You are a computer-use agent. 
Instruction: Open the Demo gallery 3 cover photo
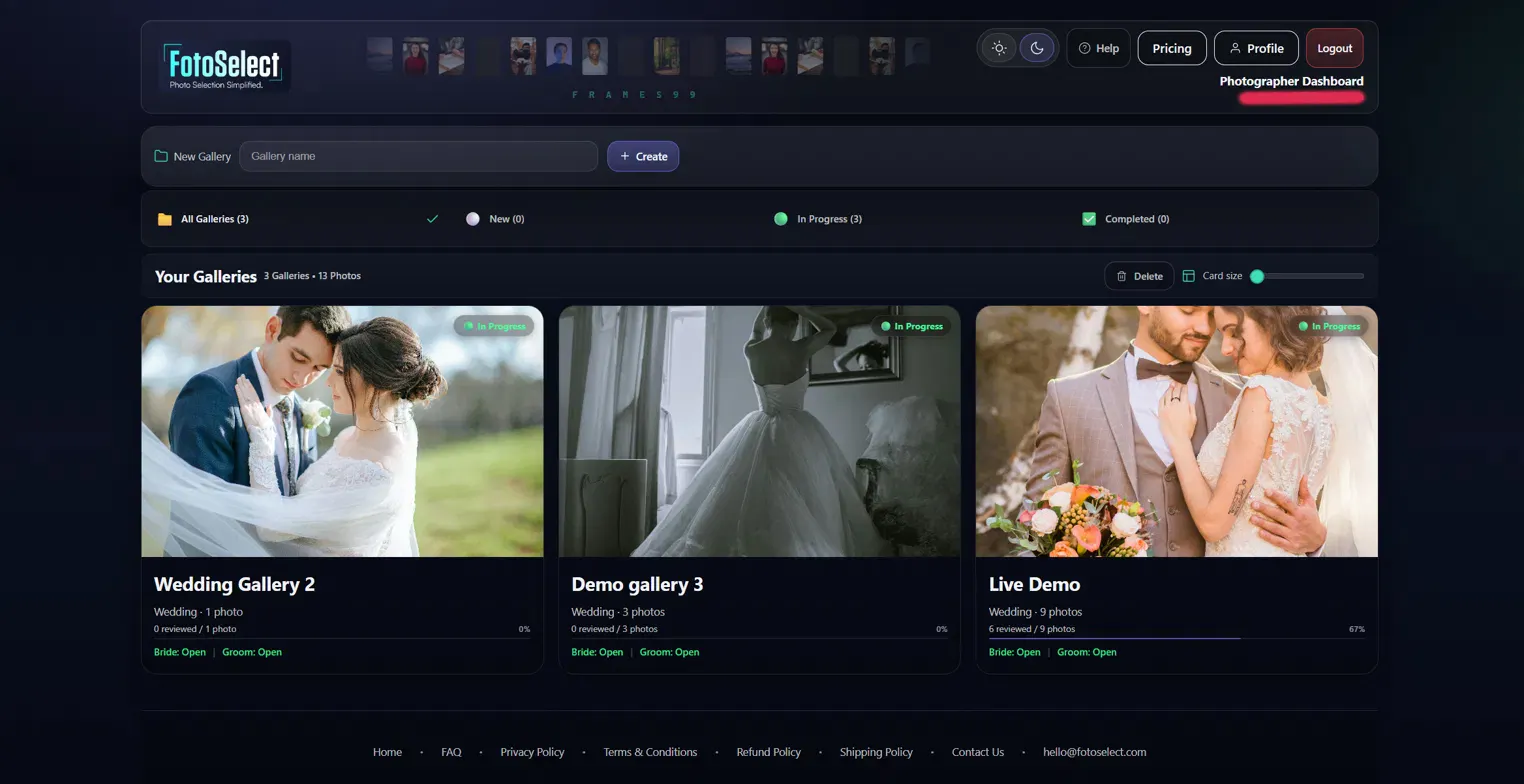tap(759, 431)
